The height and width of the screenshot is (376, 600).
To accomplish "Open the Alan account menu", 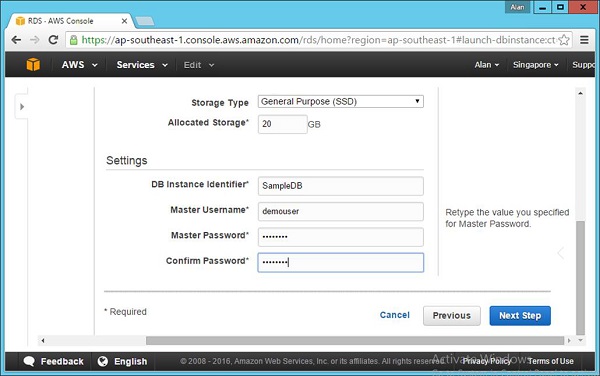I will tap(487, 65).
